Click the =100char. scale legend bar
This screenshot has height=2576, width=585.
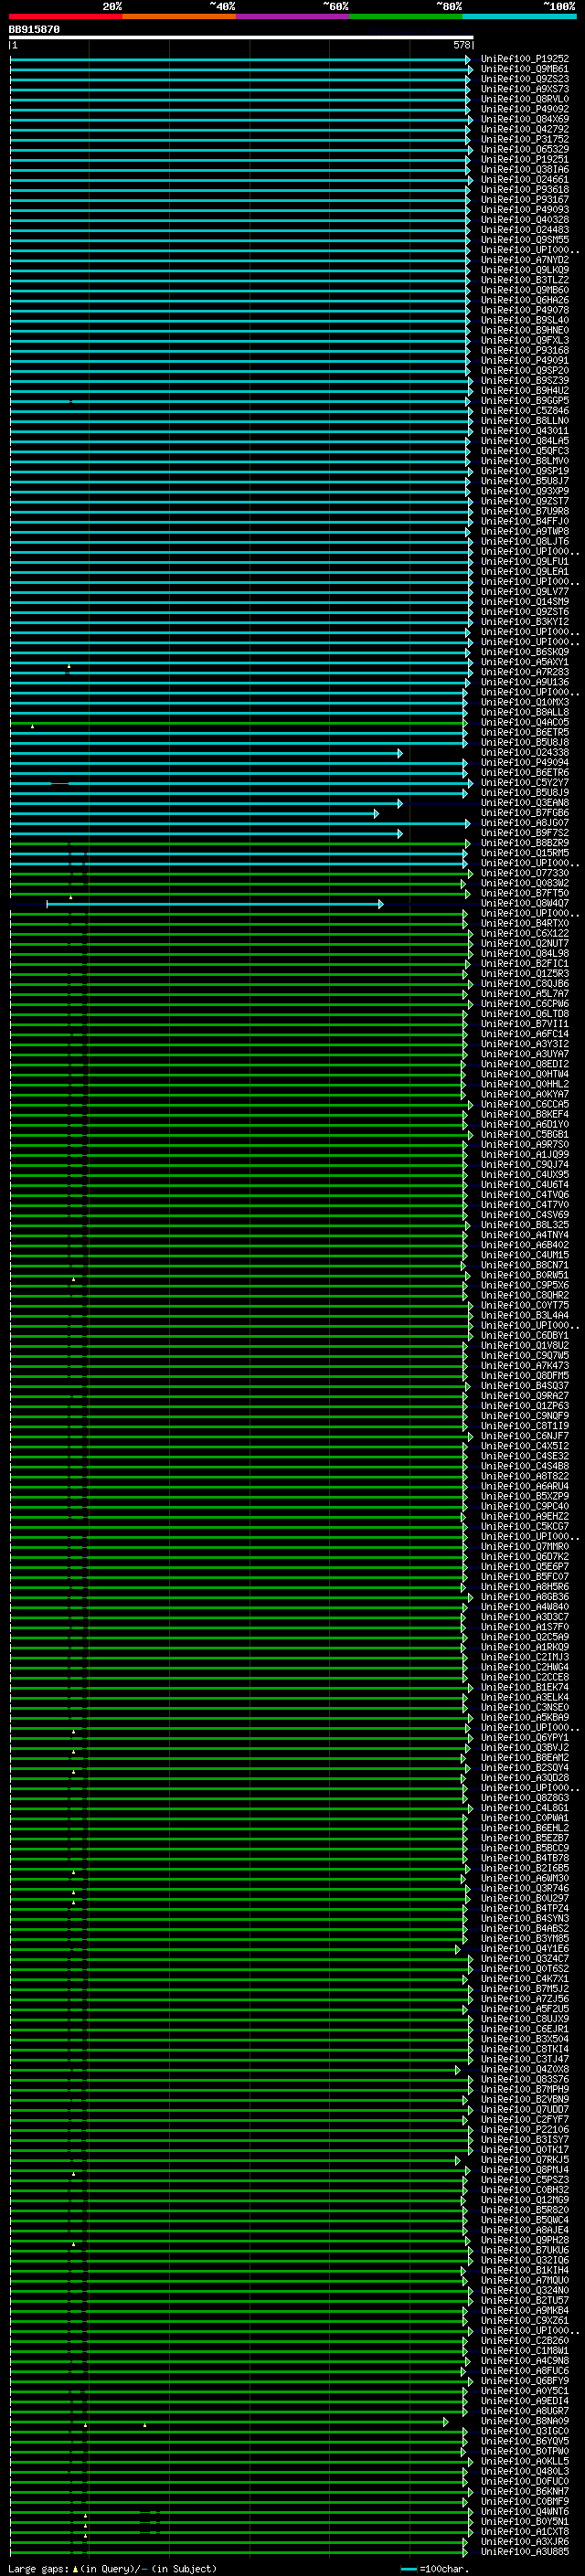[408, 2569]
